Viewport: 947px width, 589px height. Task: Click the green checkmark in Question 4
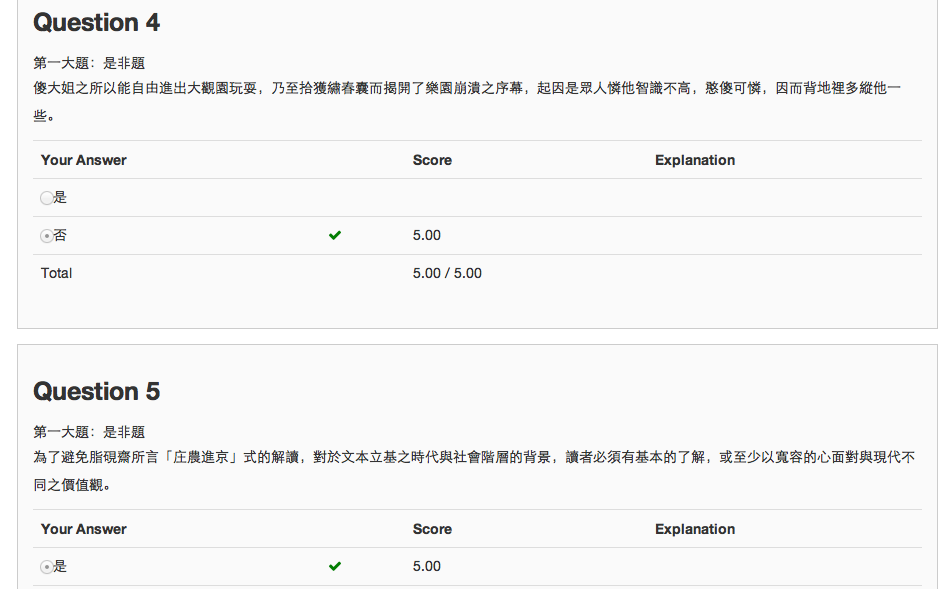335,236
